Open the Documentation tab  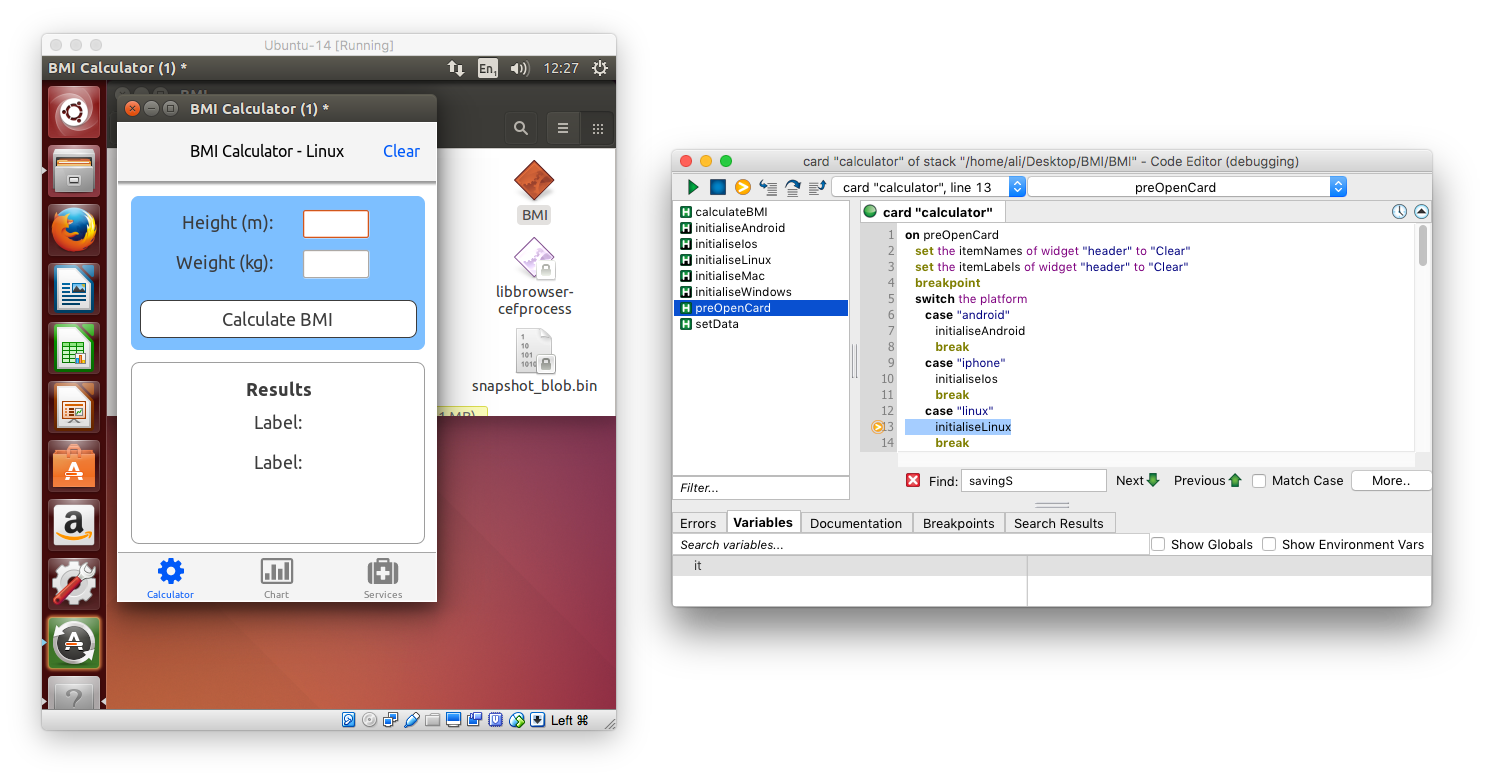click(x=855, y=523)
